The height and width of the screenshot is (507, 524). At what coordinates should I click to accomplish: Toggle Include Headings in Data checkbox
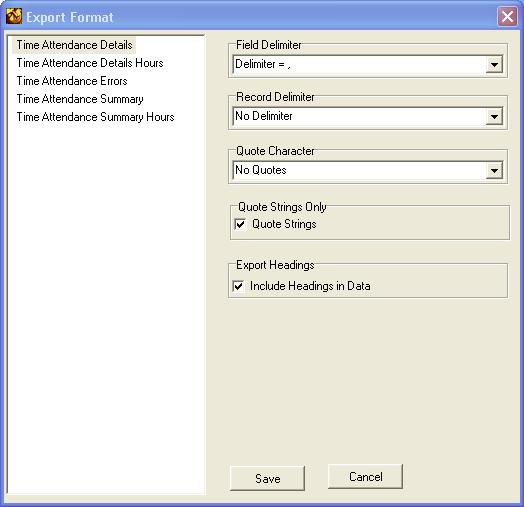(x=238, y=286)
